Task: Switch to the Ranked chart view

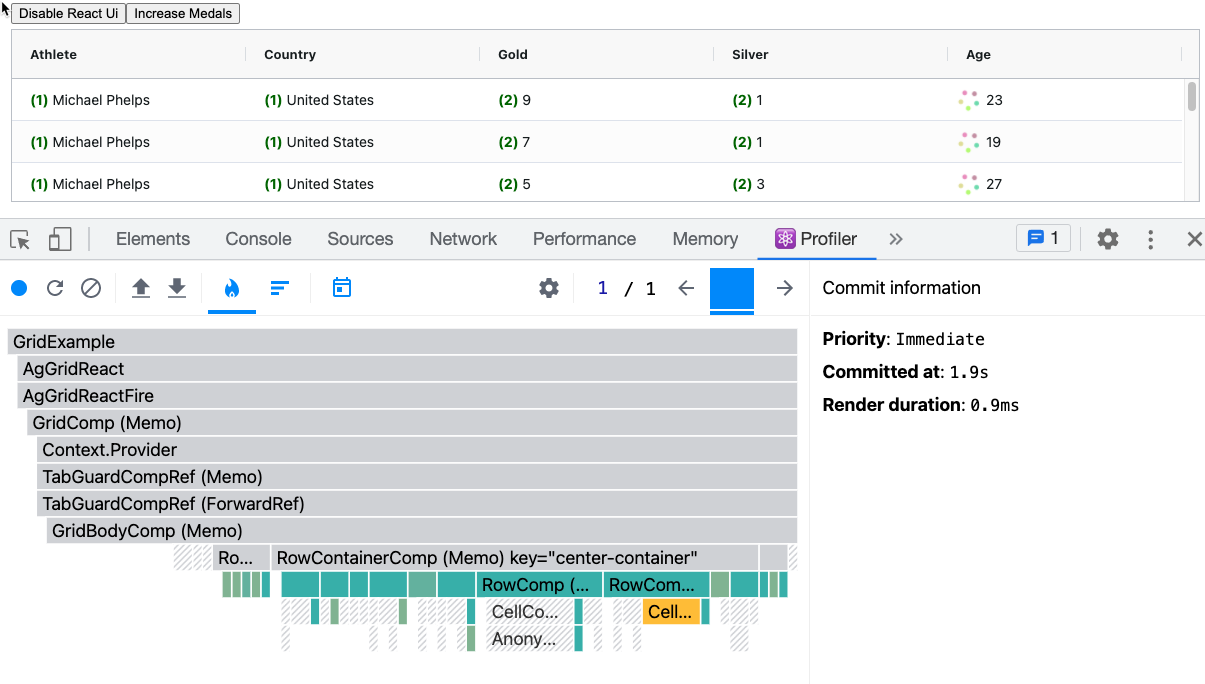Action: click(x=279, y=288)
